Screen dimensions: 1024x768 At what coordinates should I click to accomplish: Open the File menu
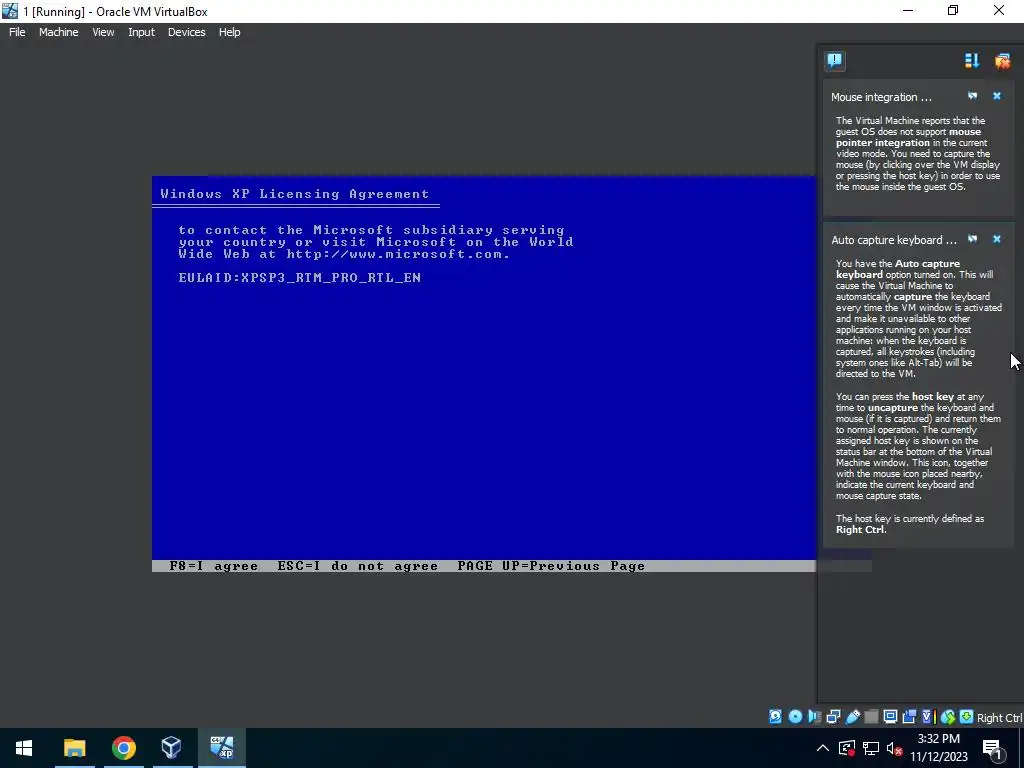[17, 32]
